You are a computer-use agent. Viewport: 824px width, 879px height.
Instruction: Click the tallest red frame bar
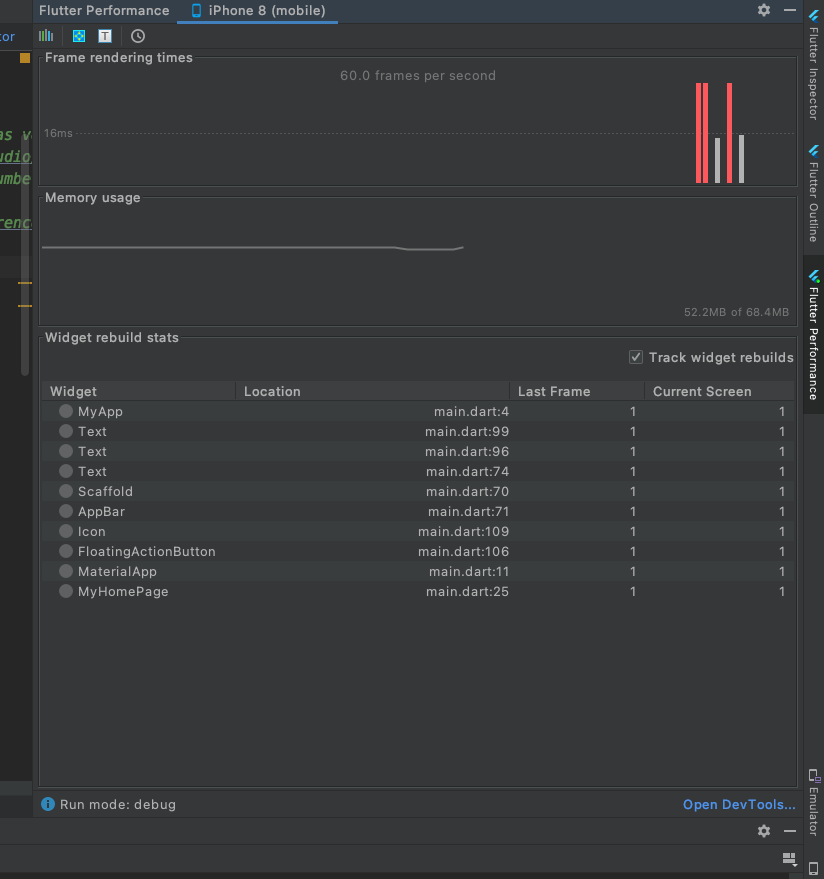699,133
